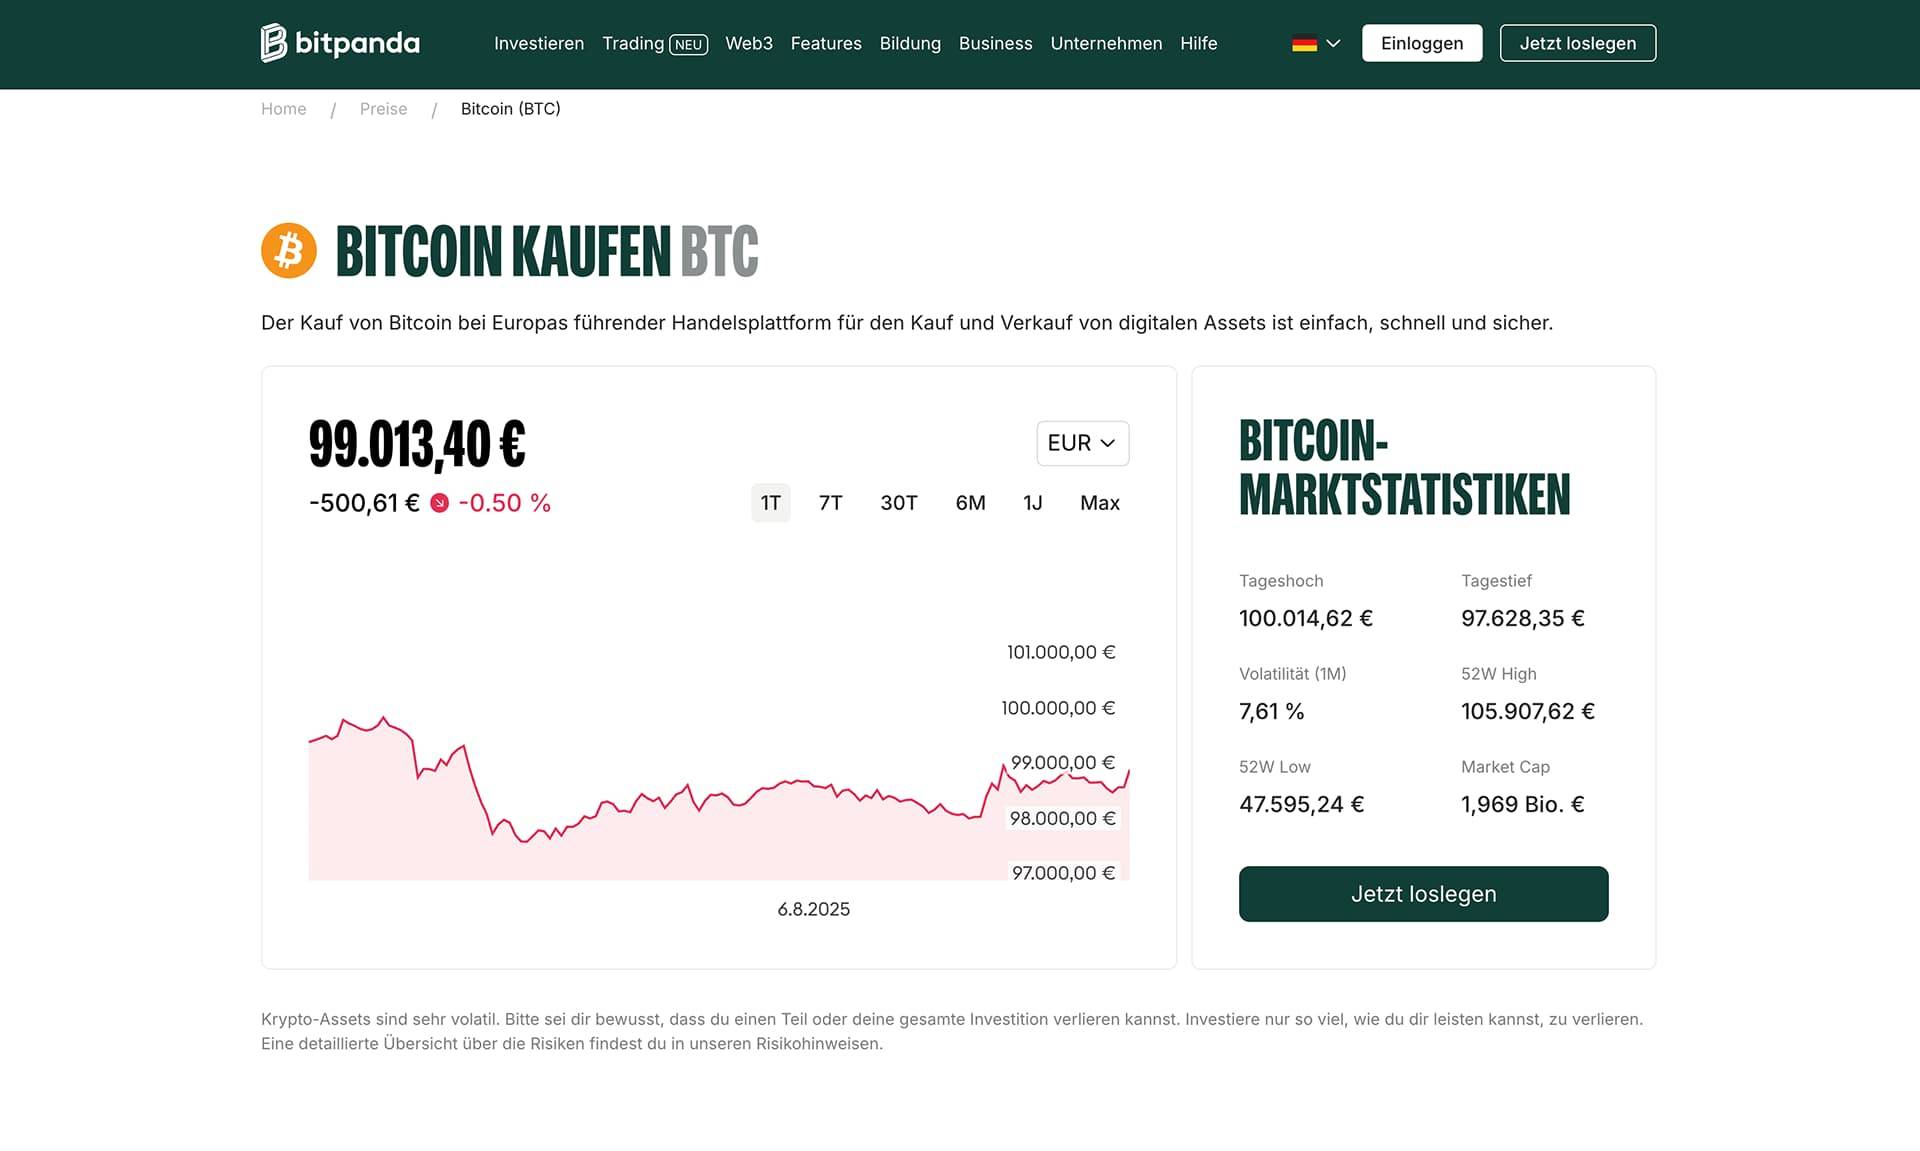Select the 1T chart timeframe
Screen dimensions: 1920x1151
coord(770,503)
